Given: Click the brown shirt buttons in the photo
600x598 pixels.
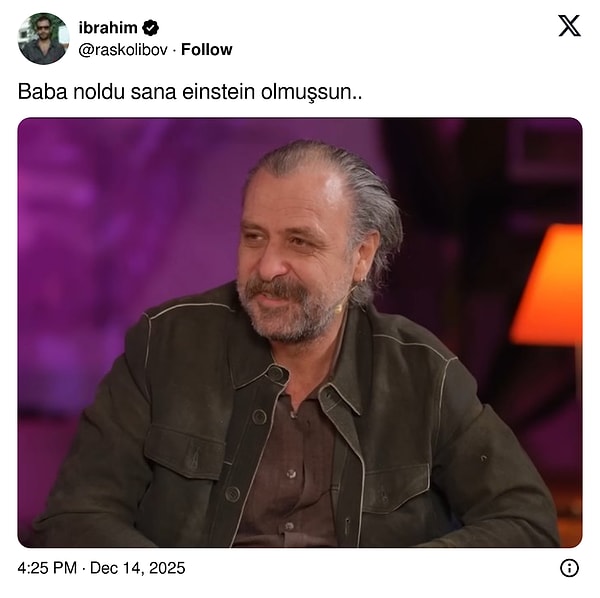Looking at the screenshot, I should click(291, 474).
